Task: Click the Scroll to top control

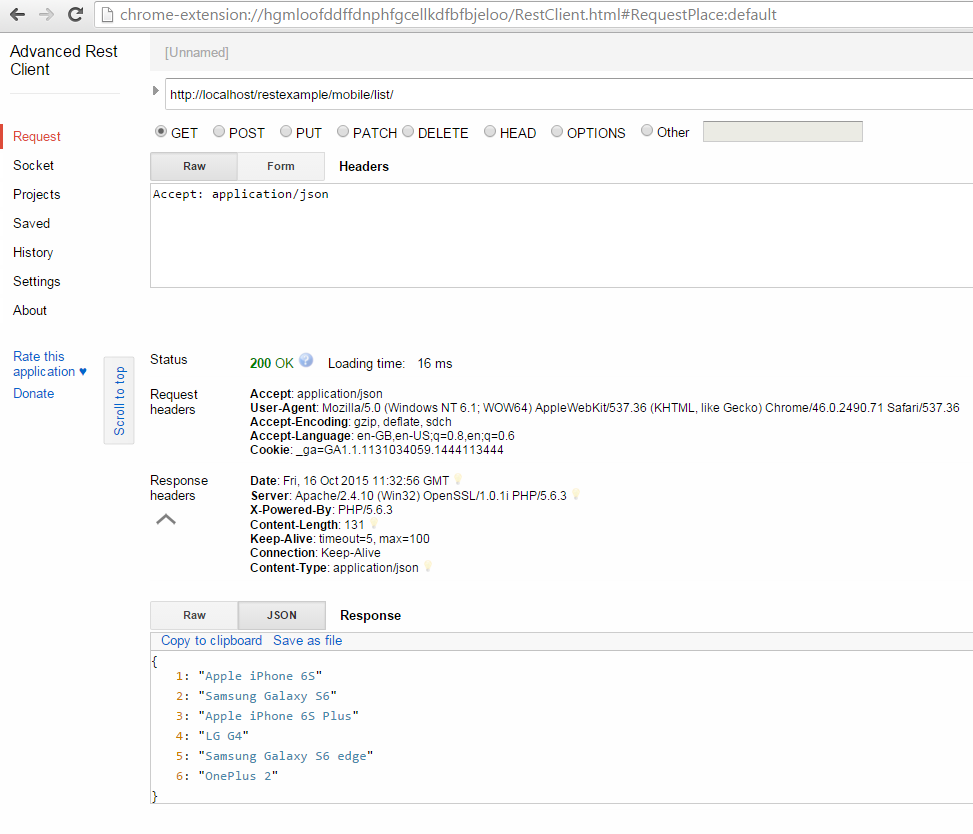Action: pyautogui.click(x=119, y=401)
